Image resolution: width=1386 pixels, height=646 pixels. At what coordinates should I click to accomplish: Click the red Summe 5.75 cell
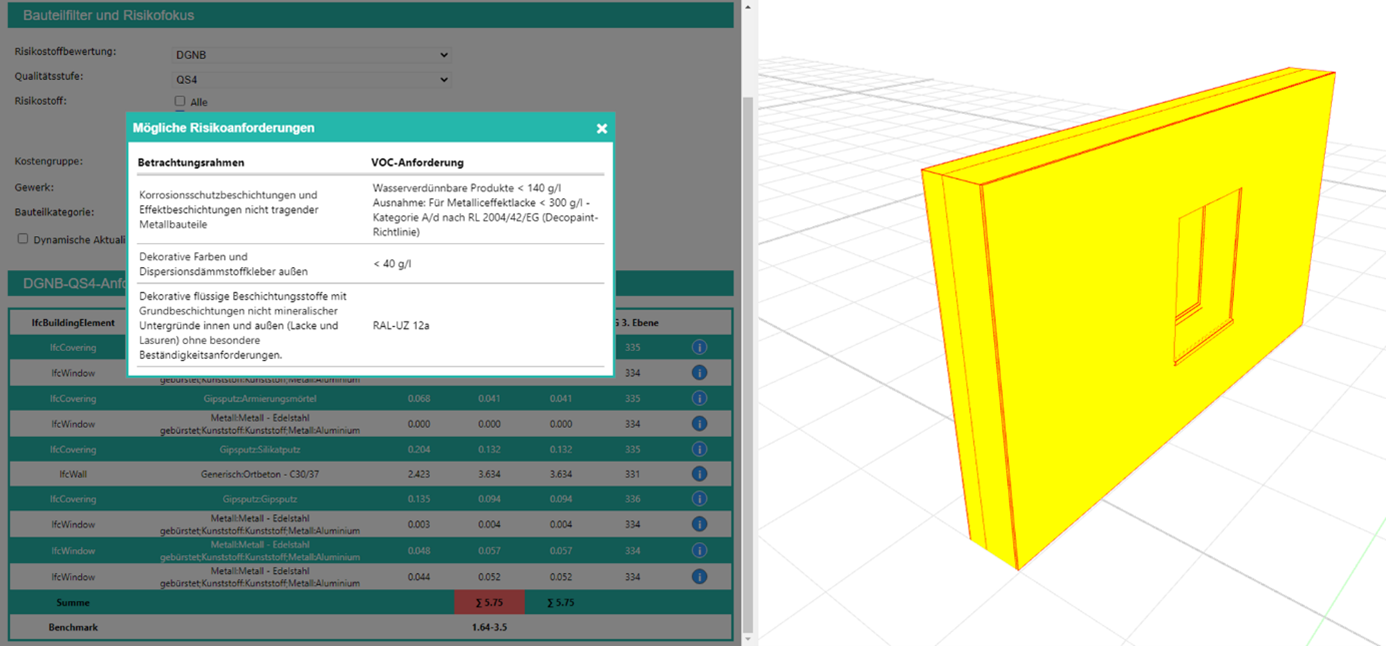tap(489, 603)
